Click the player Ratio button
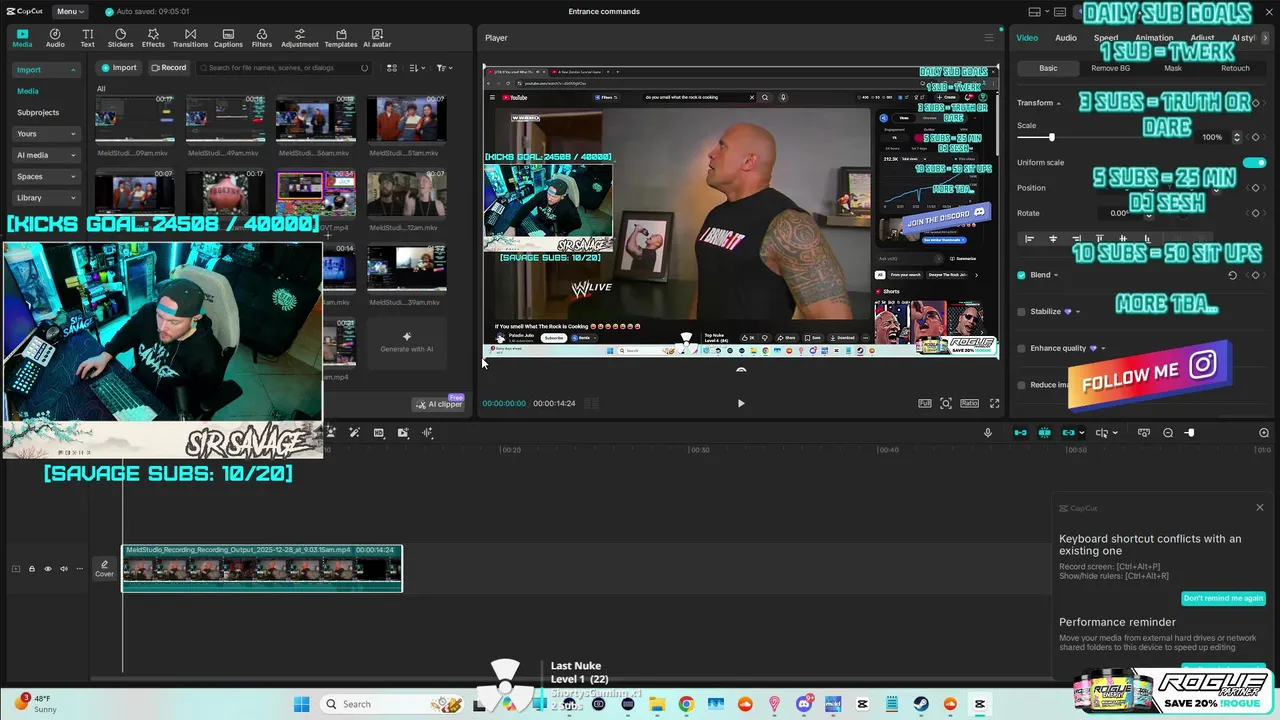The image size is (1280, 720). click(x=969, y=403)
